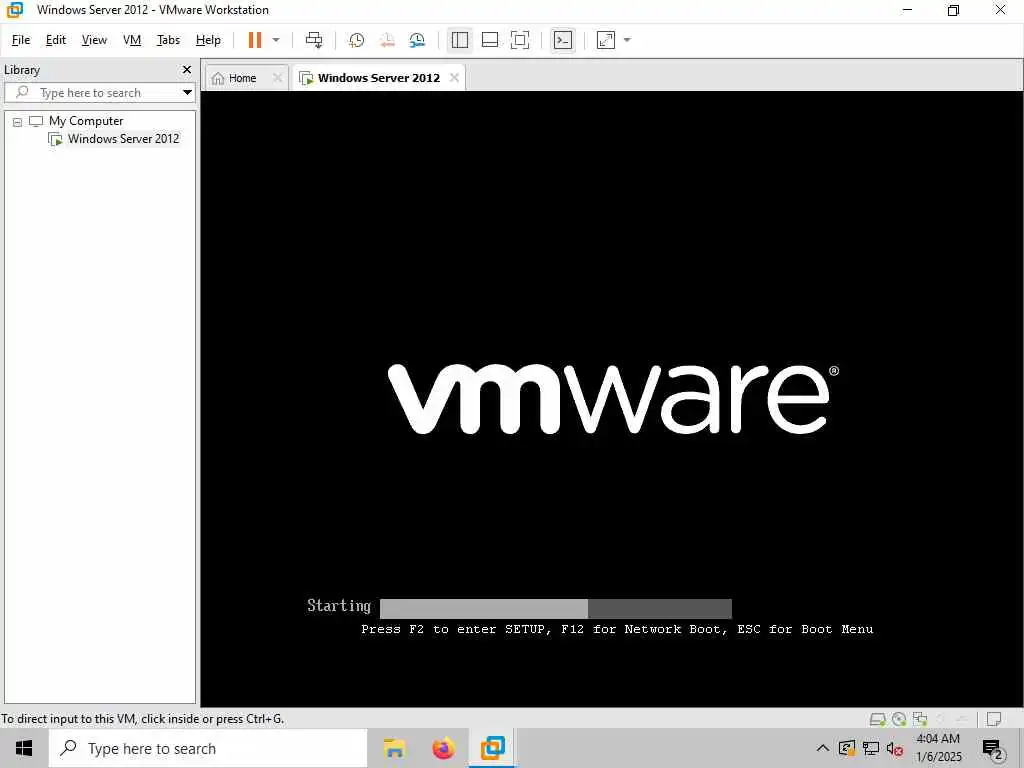This screenshot has width=1024, height=768.
Task: Open File Explorer from the taskbar
Action: click(x=394, y=748)
